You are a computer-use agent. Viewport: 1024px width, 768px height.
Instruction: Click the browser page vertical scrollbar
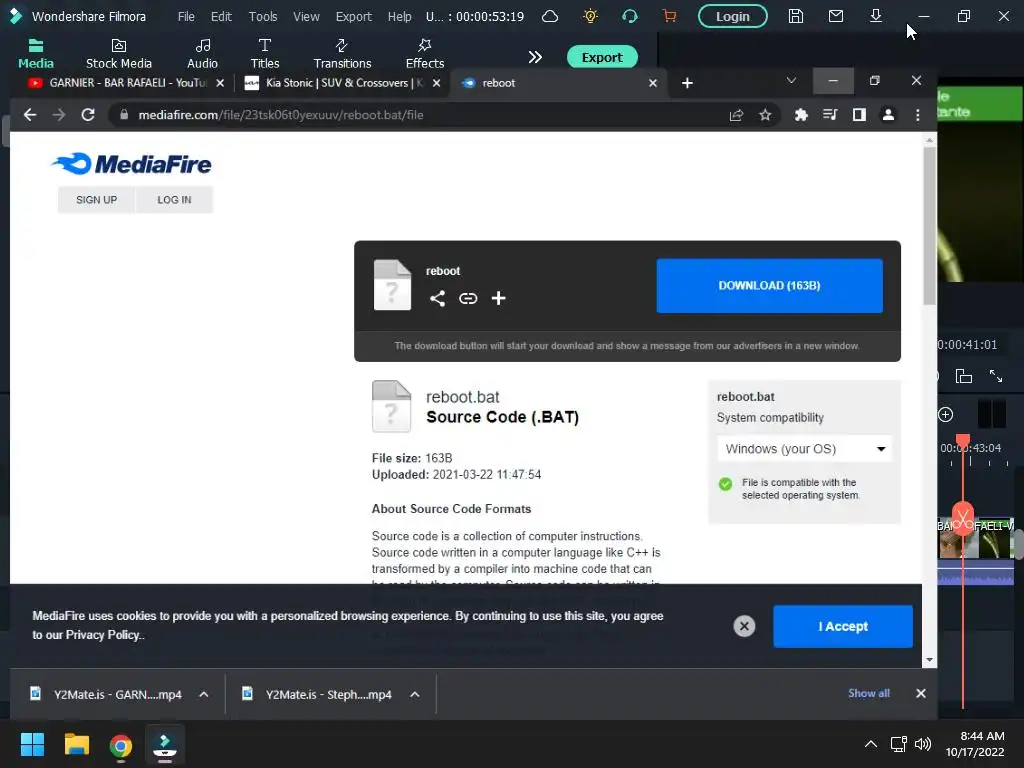[929, 225]
